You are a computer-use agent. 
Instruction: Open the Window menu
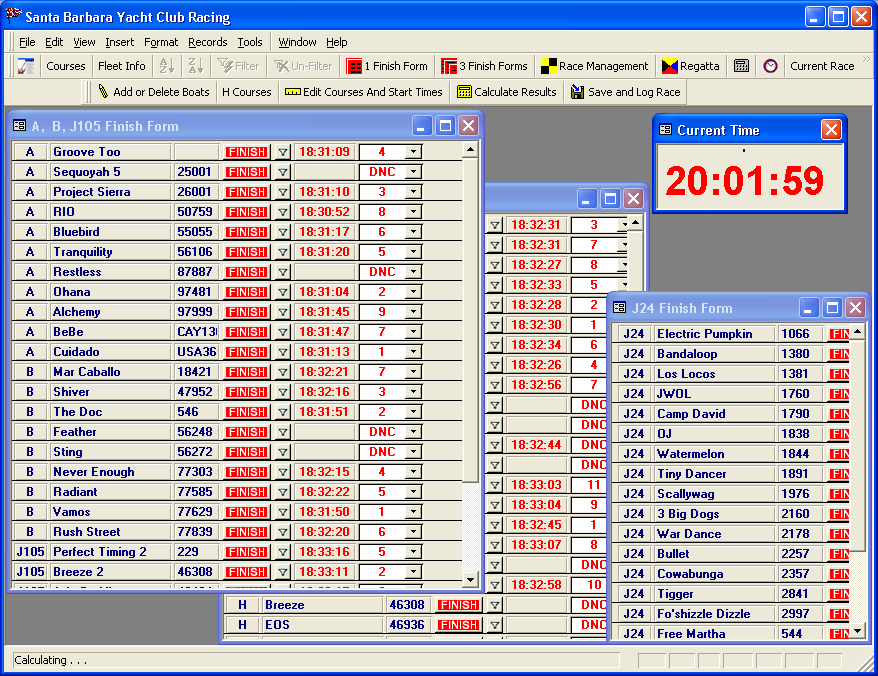[x=297, y=42]
